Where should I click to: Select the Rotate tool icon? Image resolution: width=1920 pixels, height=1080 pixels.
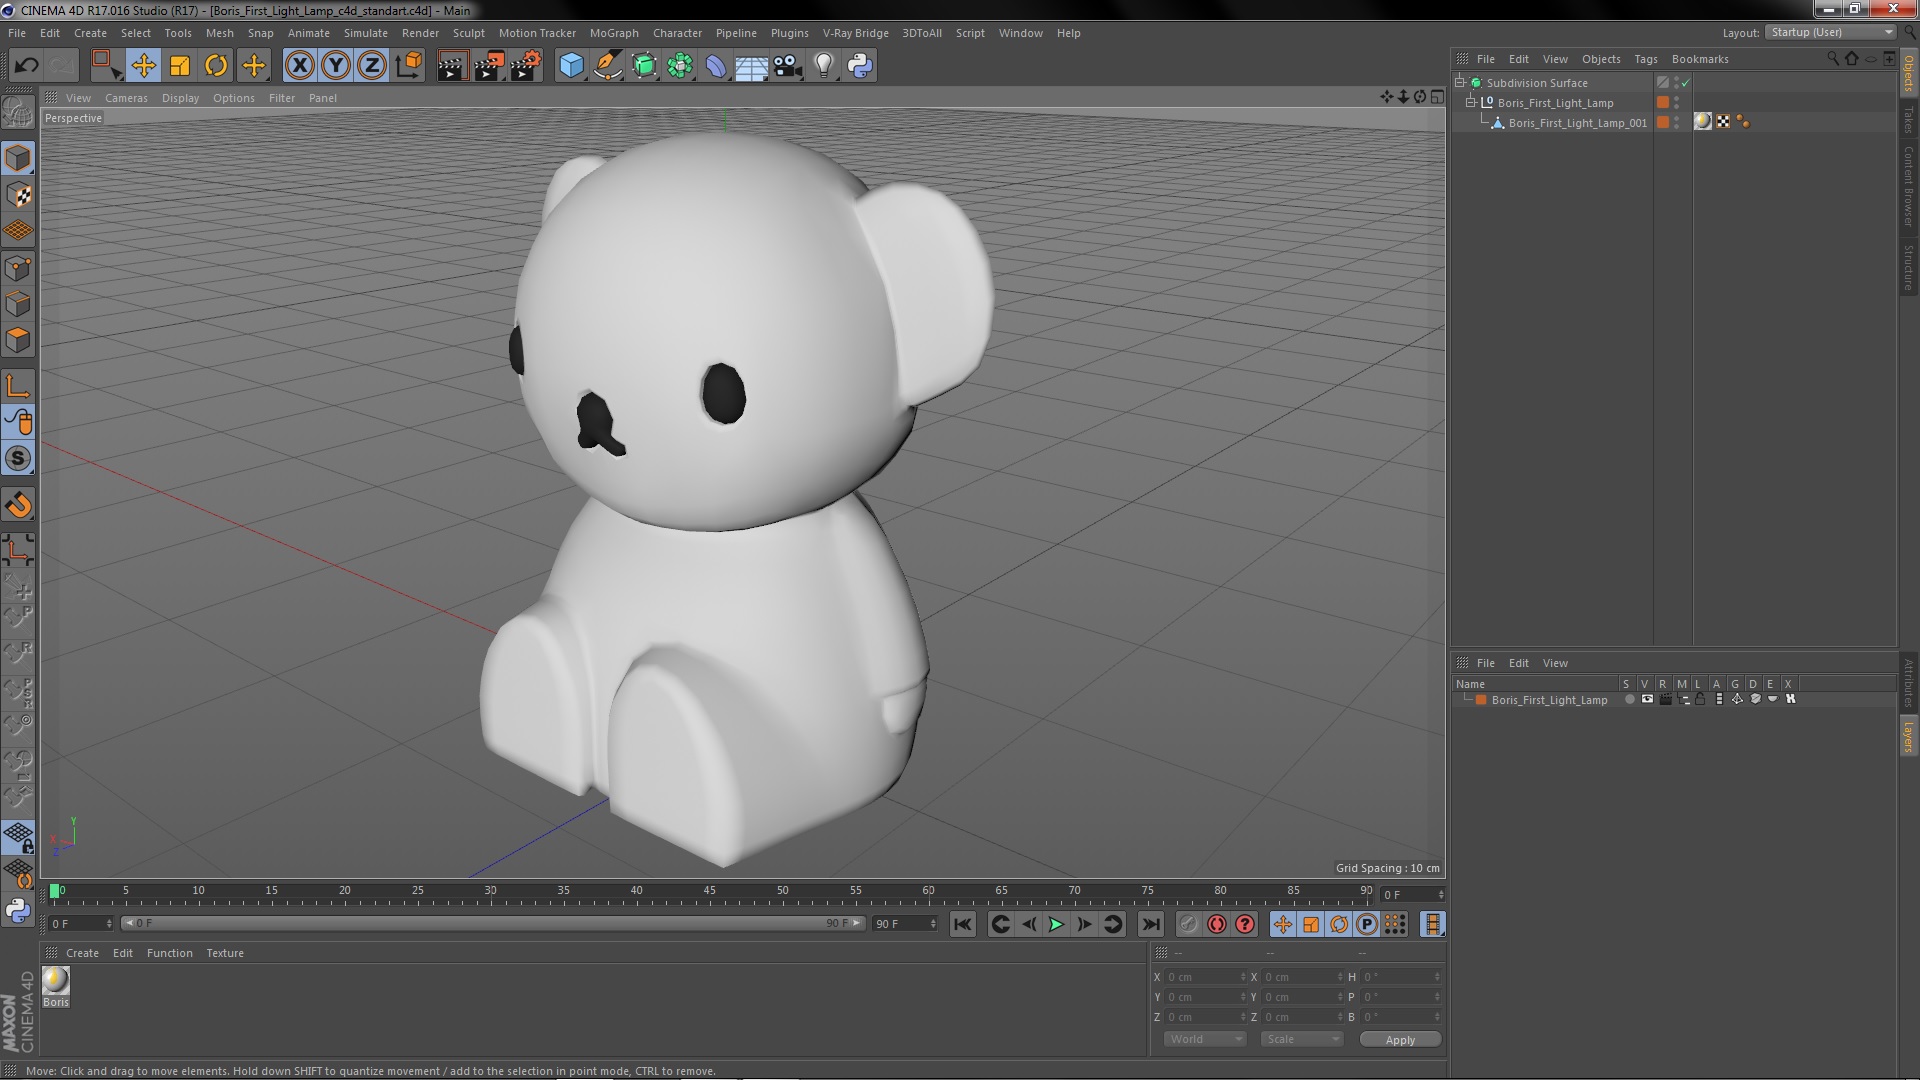[x=216, y=66]
